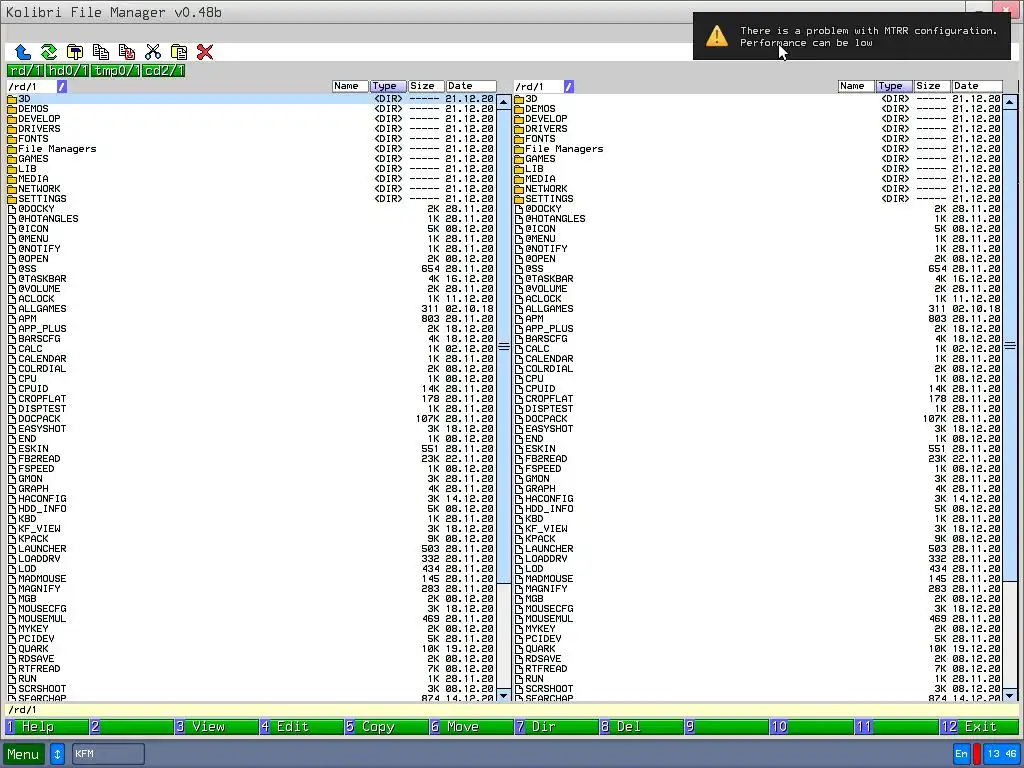
Task: Sort right panel by Type
Action: coord(894,86)
